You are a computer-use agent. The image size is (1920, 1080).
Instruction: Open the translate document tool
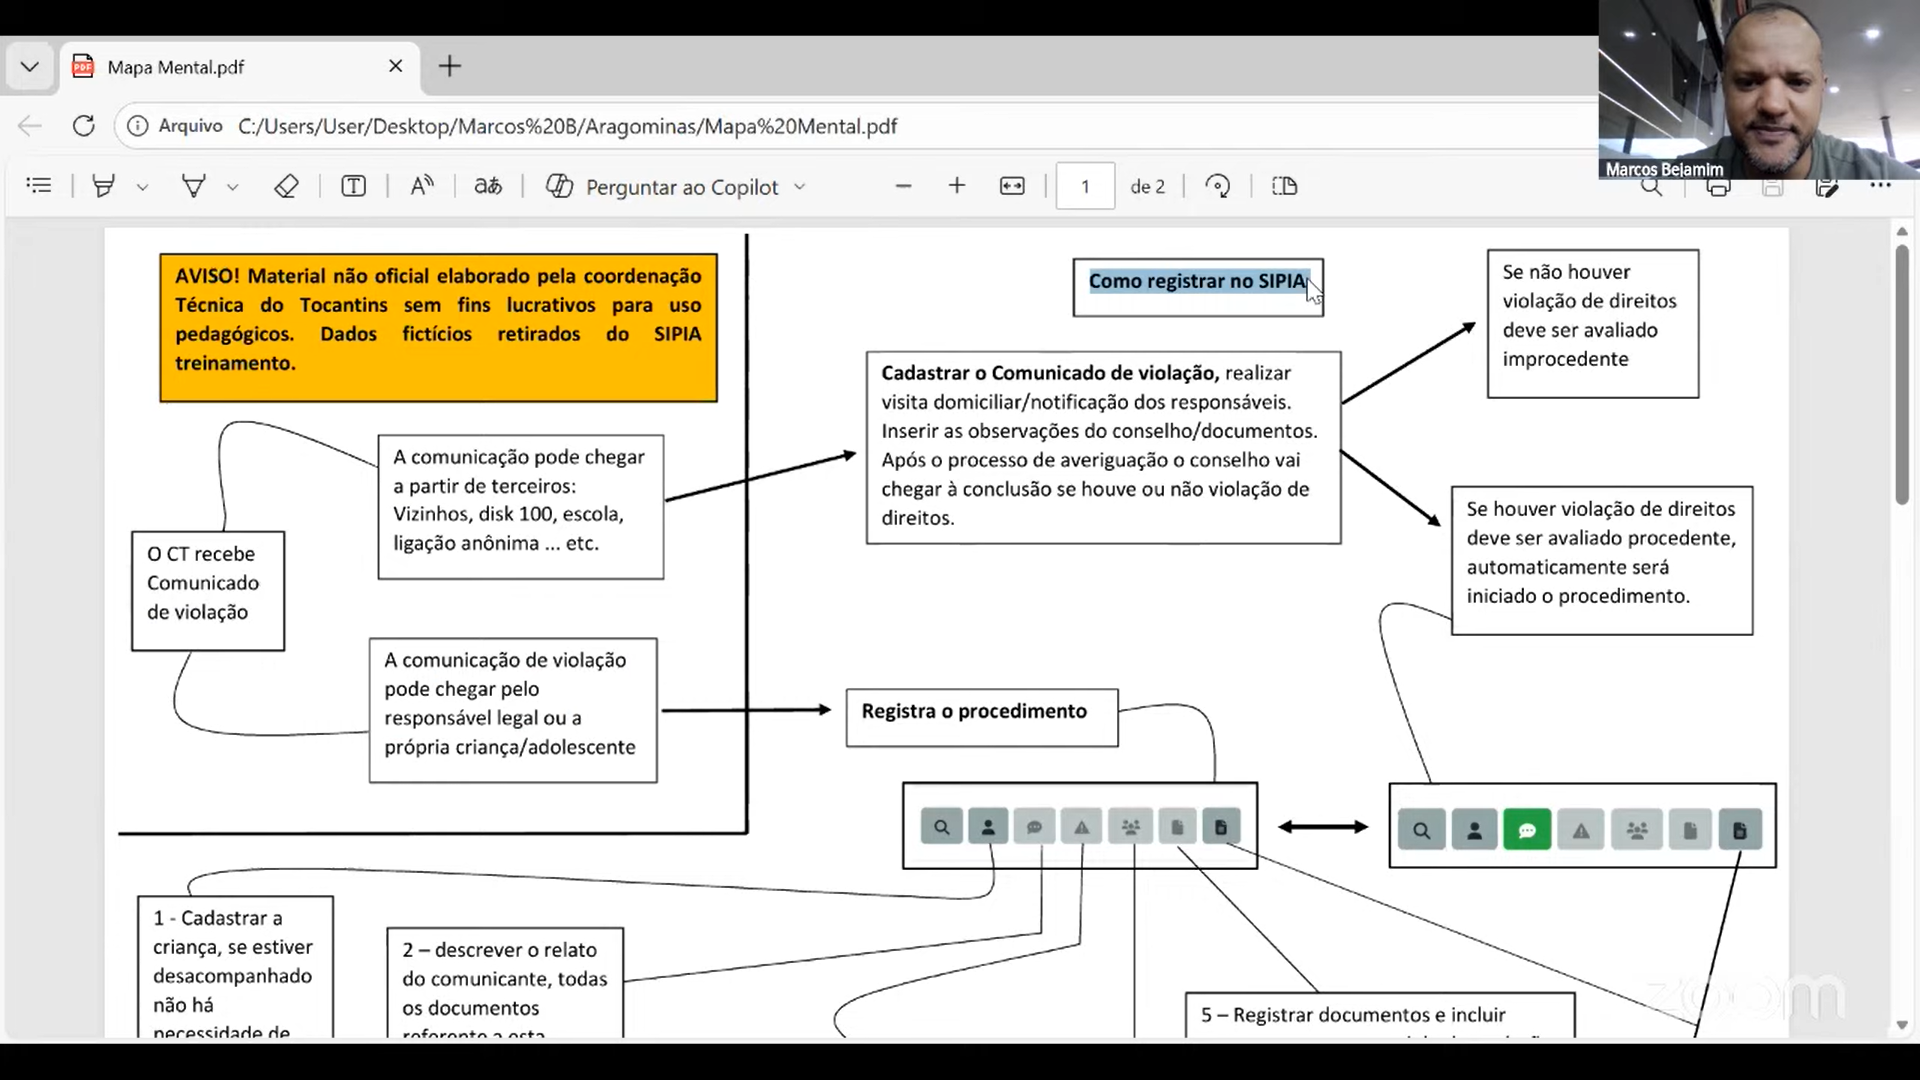coord(488,186)
